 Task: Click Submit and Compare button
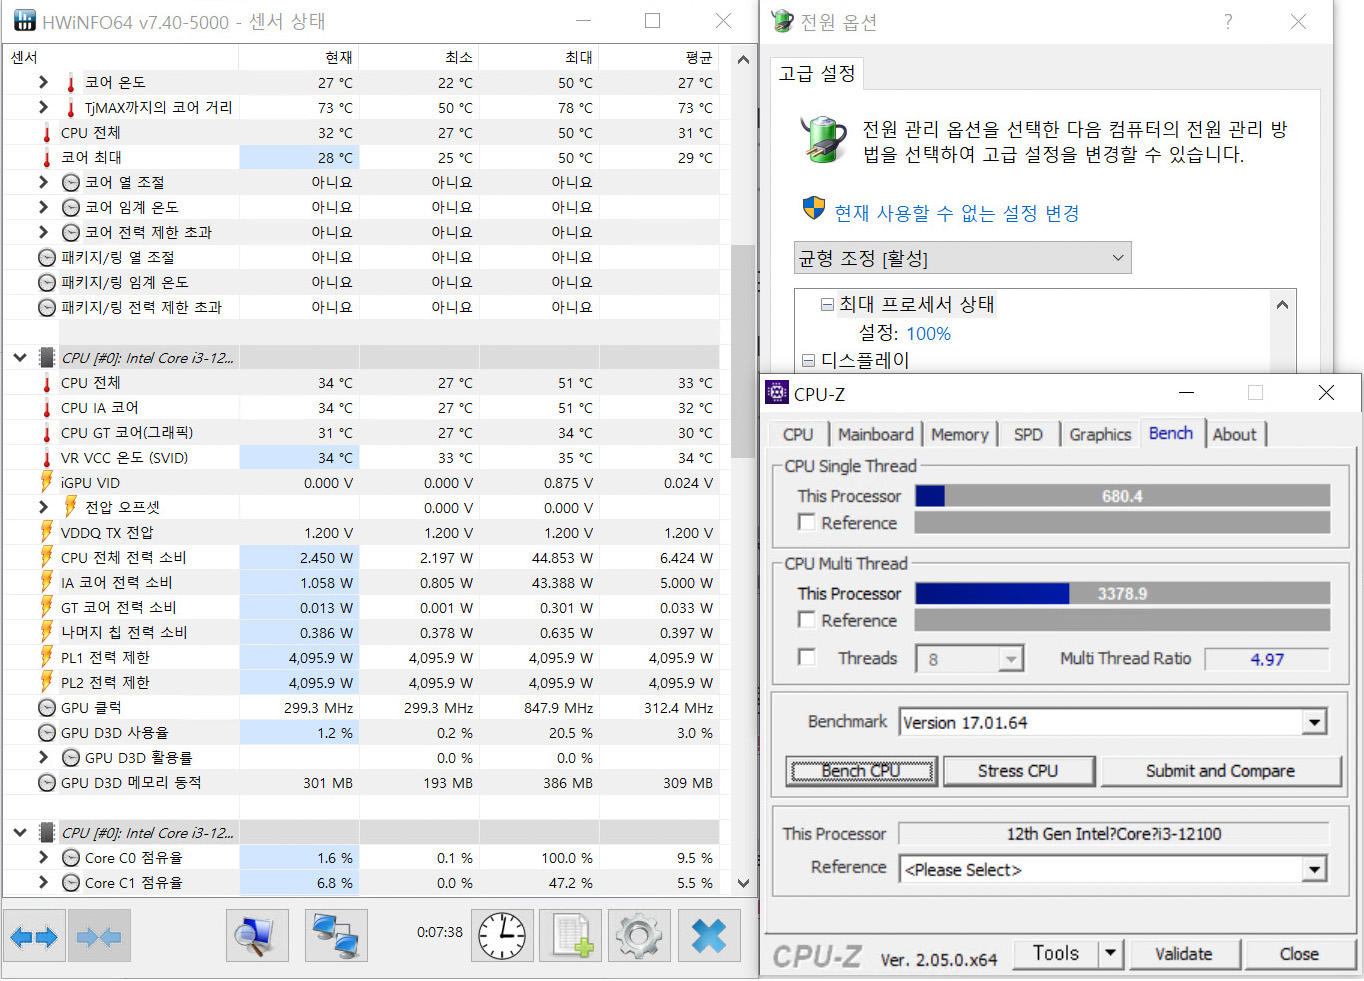click(1220, 771)
